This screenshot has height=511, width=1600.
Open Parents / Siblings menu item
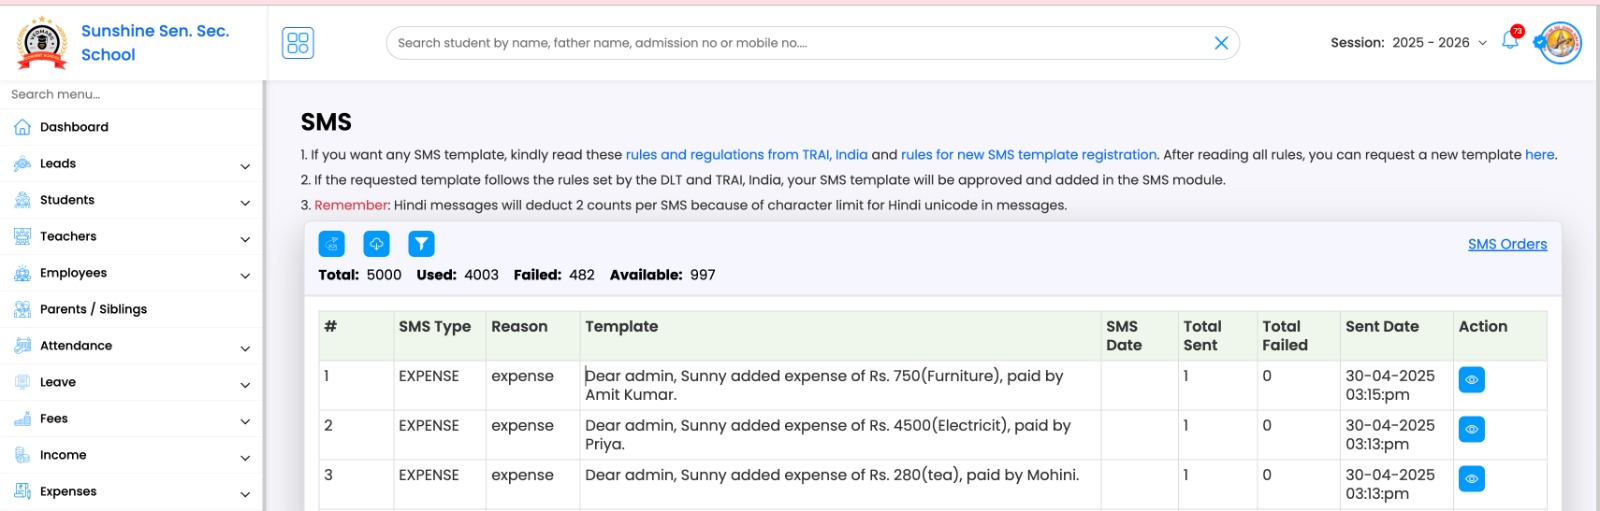pyautogui.click(x=131, y=309)
